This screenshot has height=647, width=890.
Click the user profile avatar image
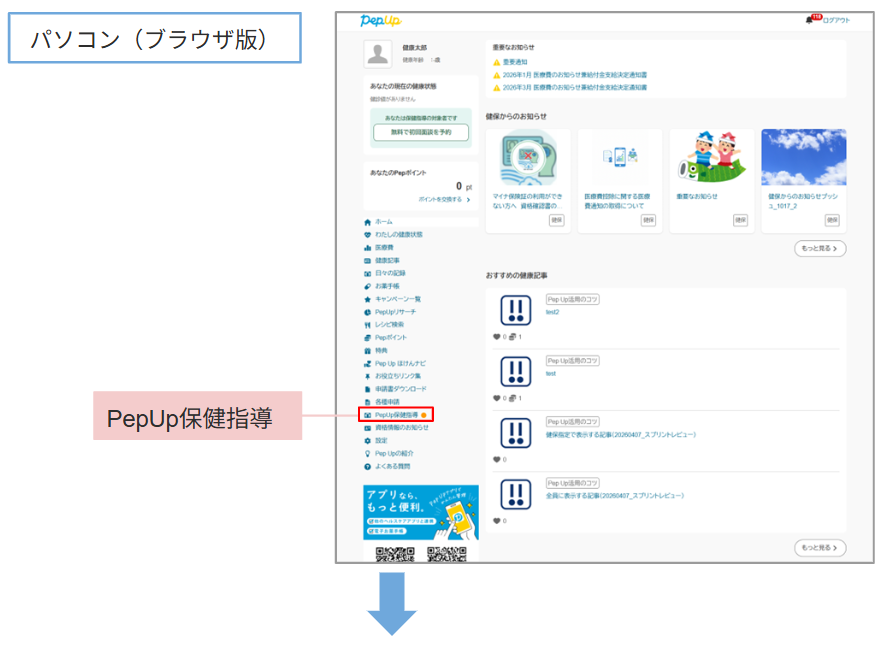pyautogui.click(x=377, y=54)
